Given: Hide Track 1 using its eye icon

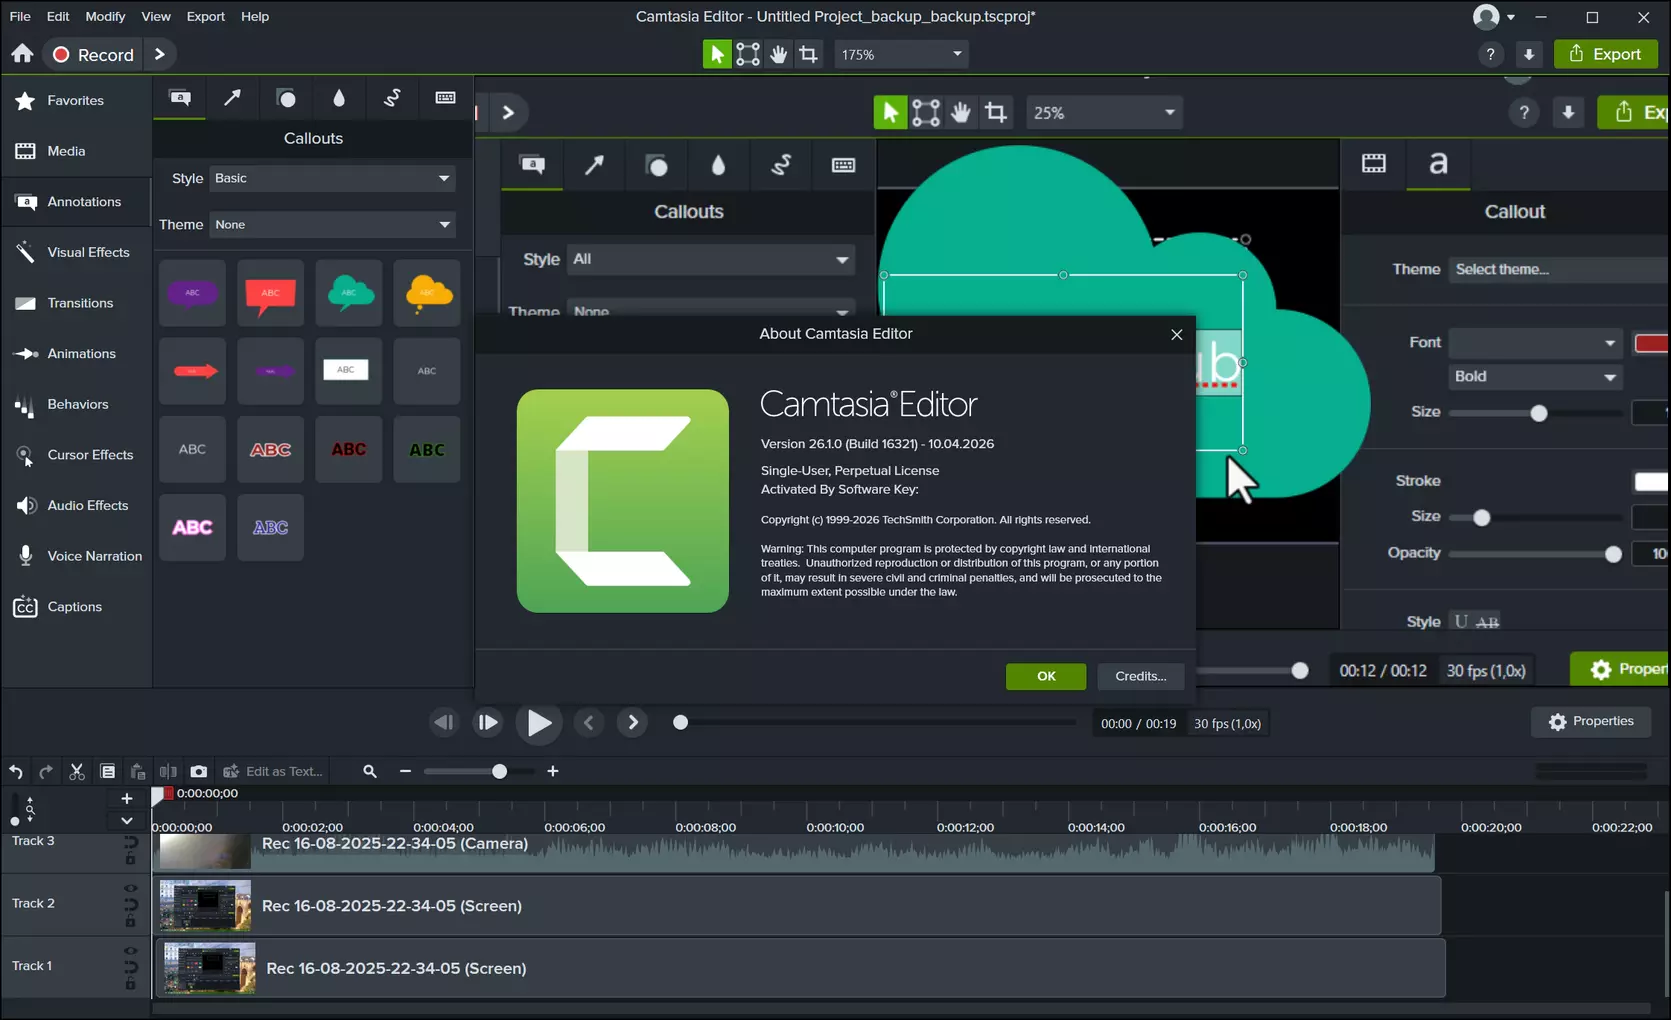Looking at the screenshot, I should [x=130, y=951].
